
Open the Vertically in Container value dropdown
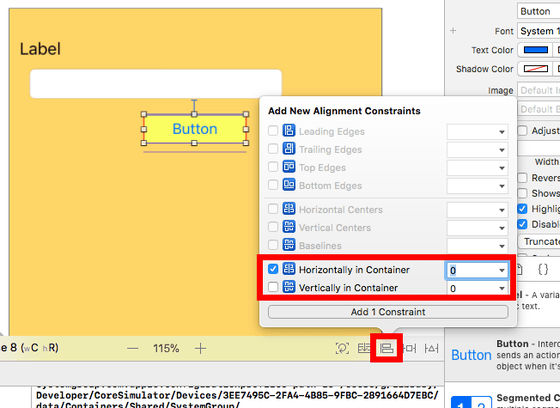click(501, 288)
